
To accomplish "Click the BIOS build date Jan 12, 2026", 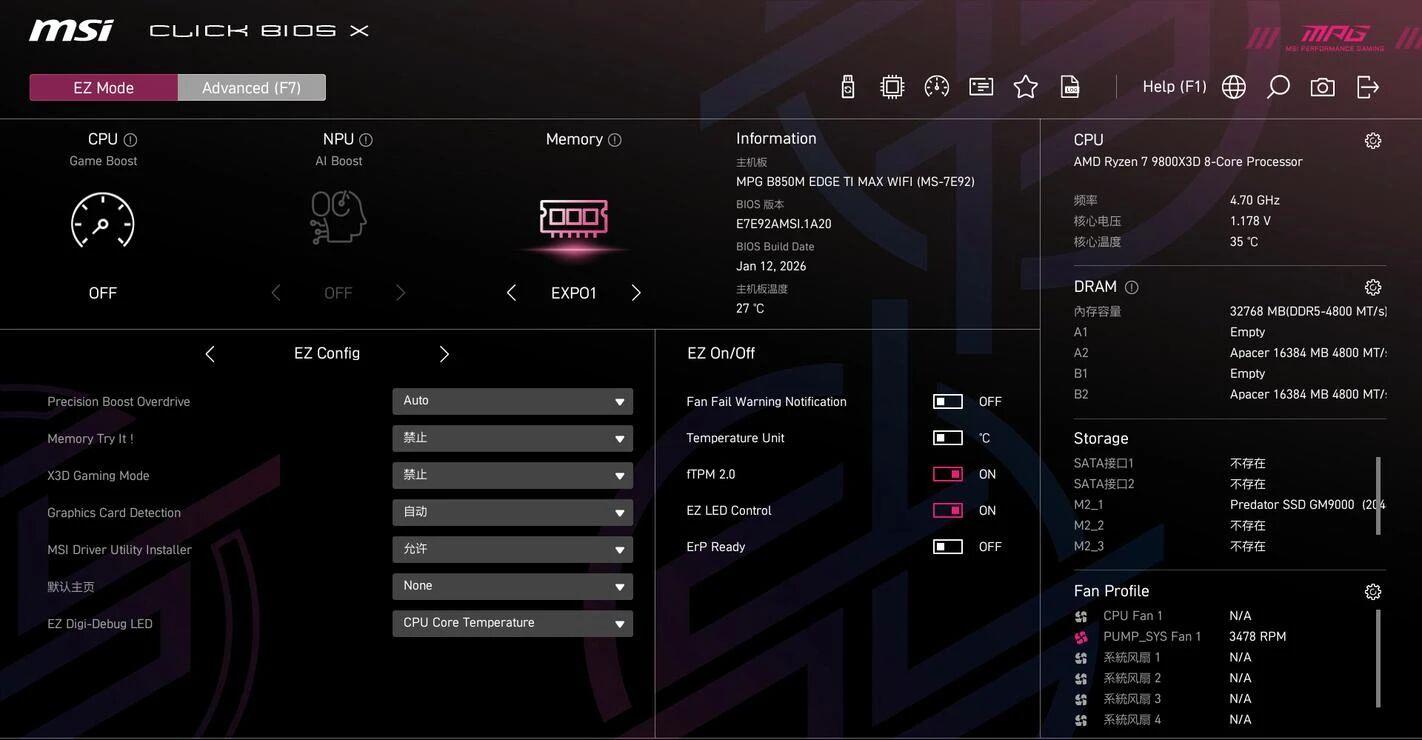I will pos(771,266).
